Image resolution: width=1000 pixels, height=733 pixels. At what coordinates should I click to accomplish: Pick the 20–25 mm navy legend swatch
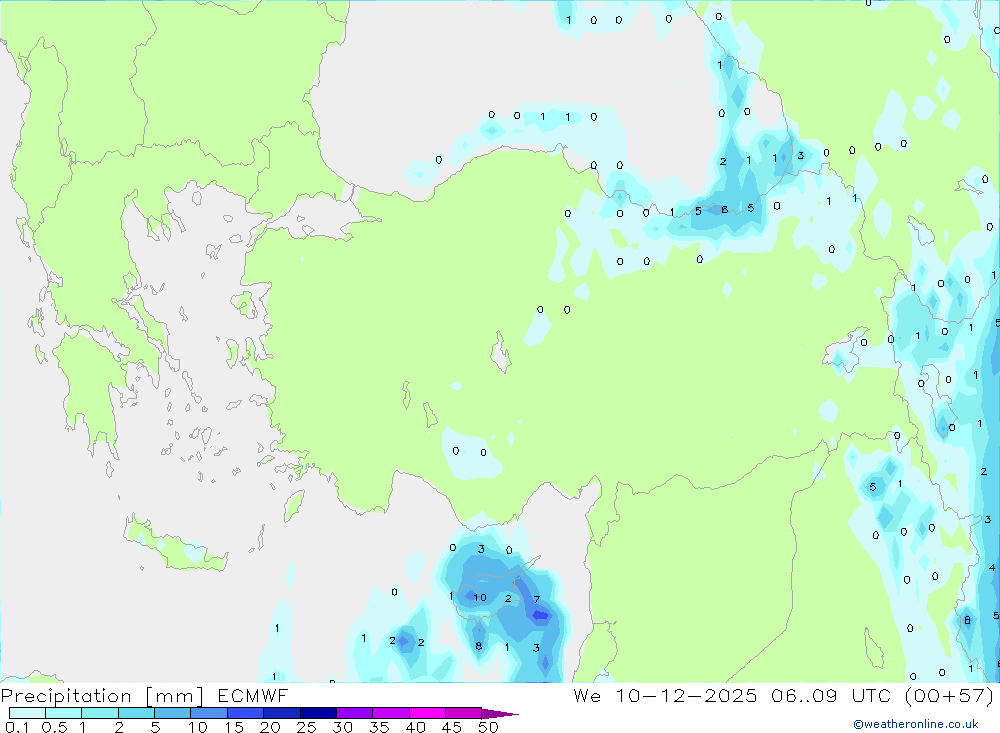coord(282,713)
